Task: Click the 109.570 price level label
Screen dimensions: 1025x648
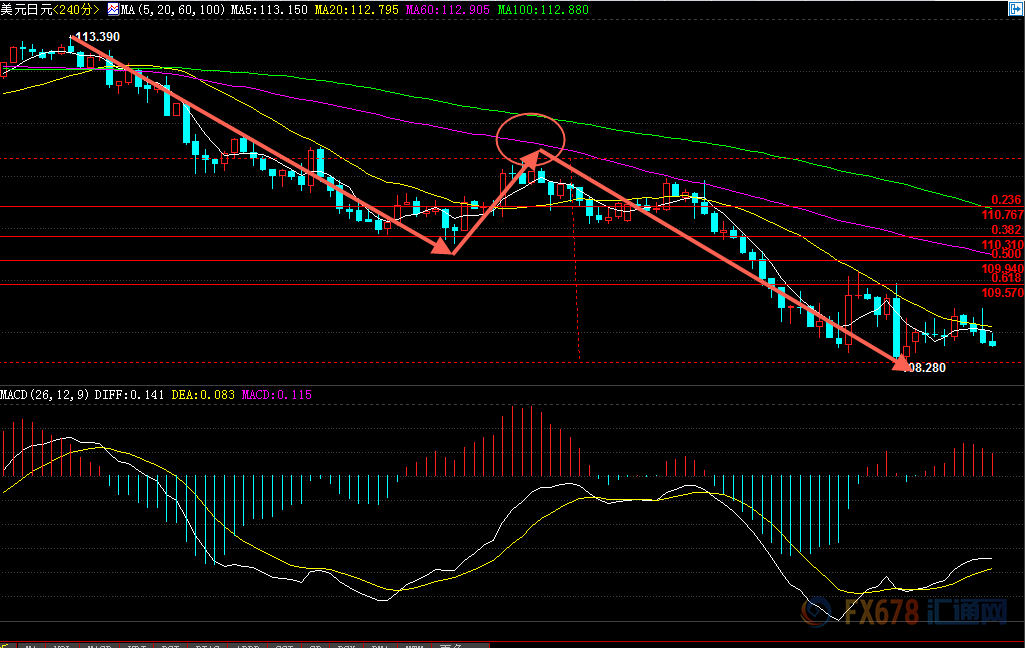Action: click(x=1002, y=293)
